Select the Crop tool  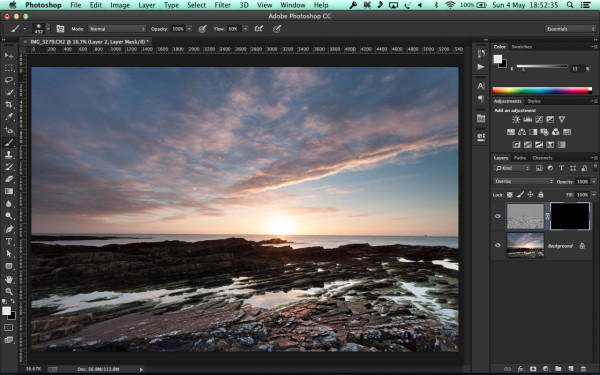9,104
